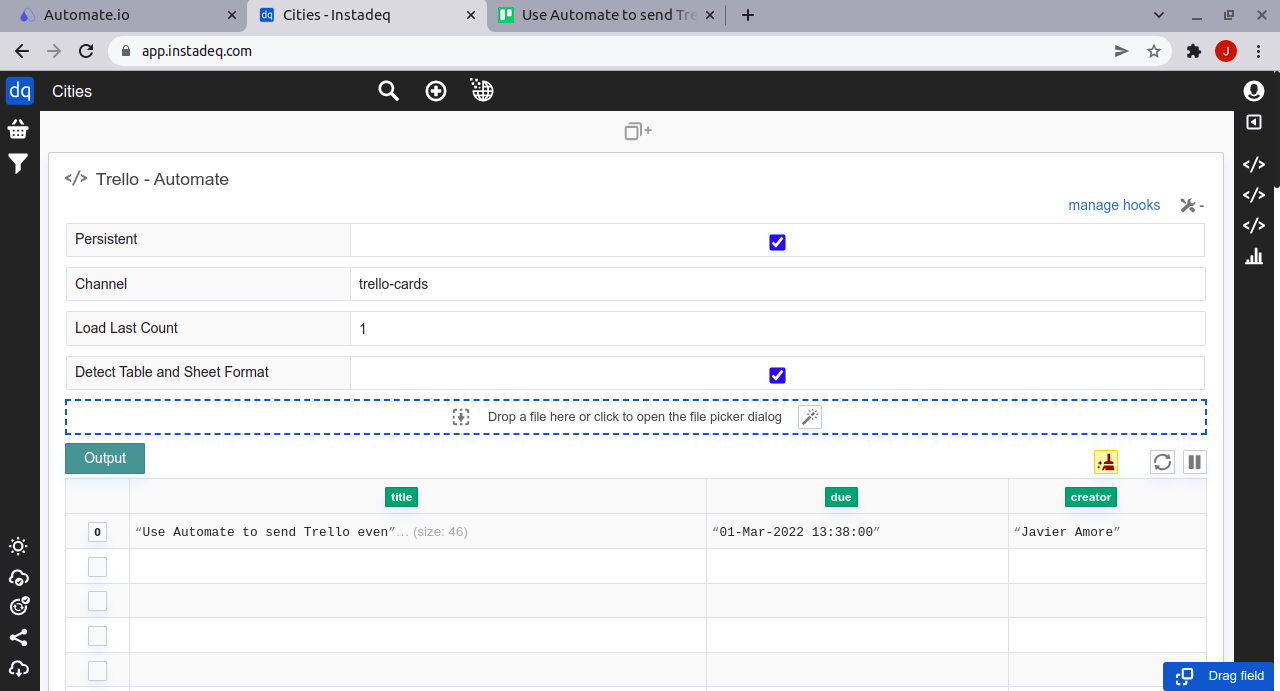
Task: Click the creator column header tag
Action: (x=1091, y=497)
